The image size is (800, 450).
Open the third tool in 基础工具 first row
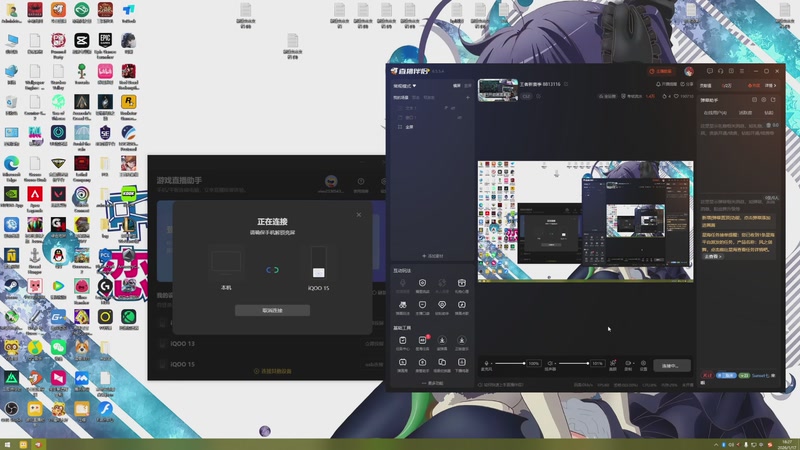coord(442,343)
